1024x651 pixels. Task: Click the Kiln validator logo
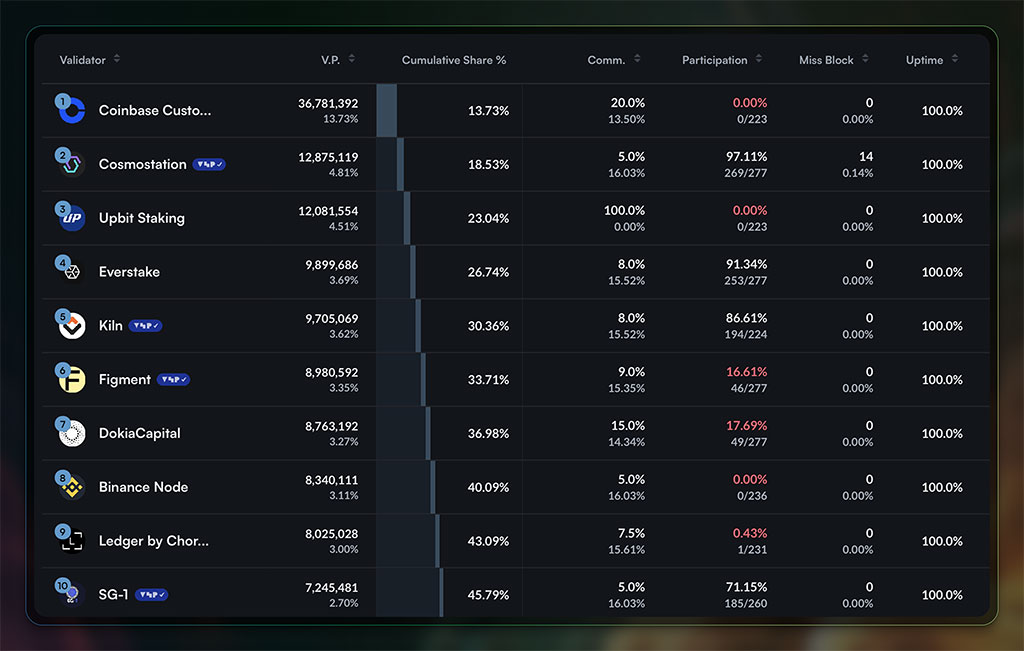click(x=72, y=326)
